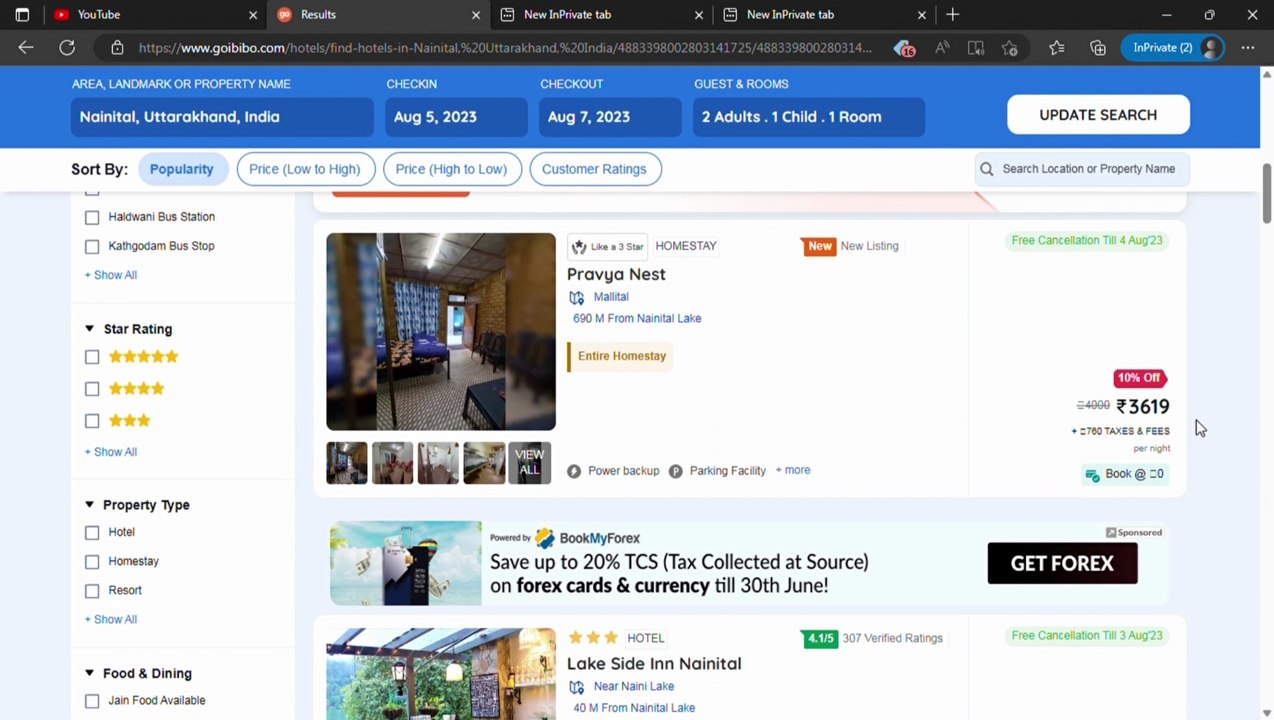Image resolution: width=1274 pixels, height=720 pixels.
Task: Tick the three-star rating checkbox
Action: click(x=92, y=421)
